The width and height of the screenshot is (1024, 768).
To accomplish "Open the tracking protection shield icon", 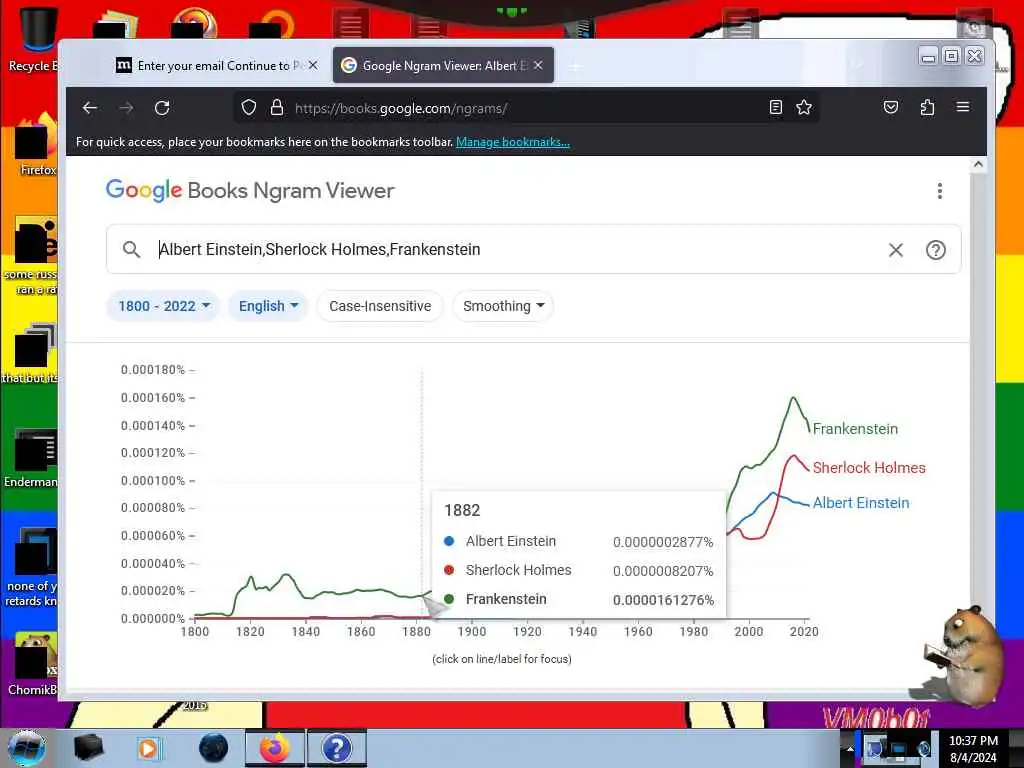I will coord(249,108).
